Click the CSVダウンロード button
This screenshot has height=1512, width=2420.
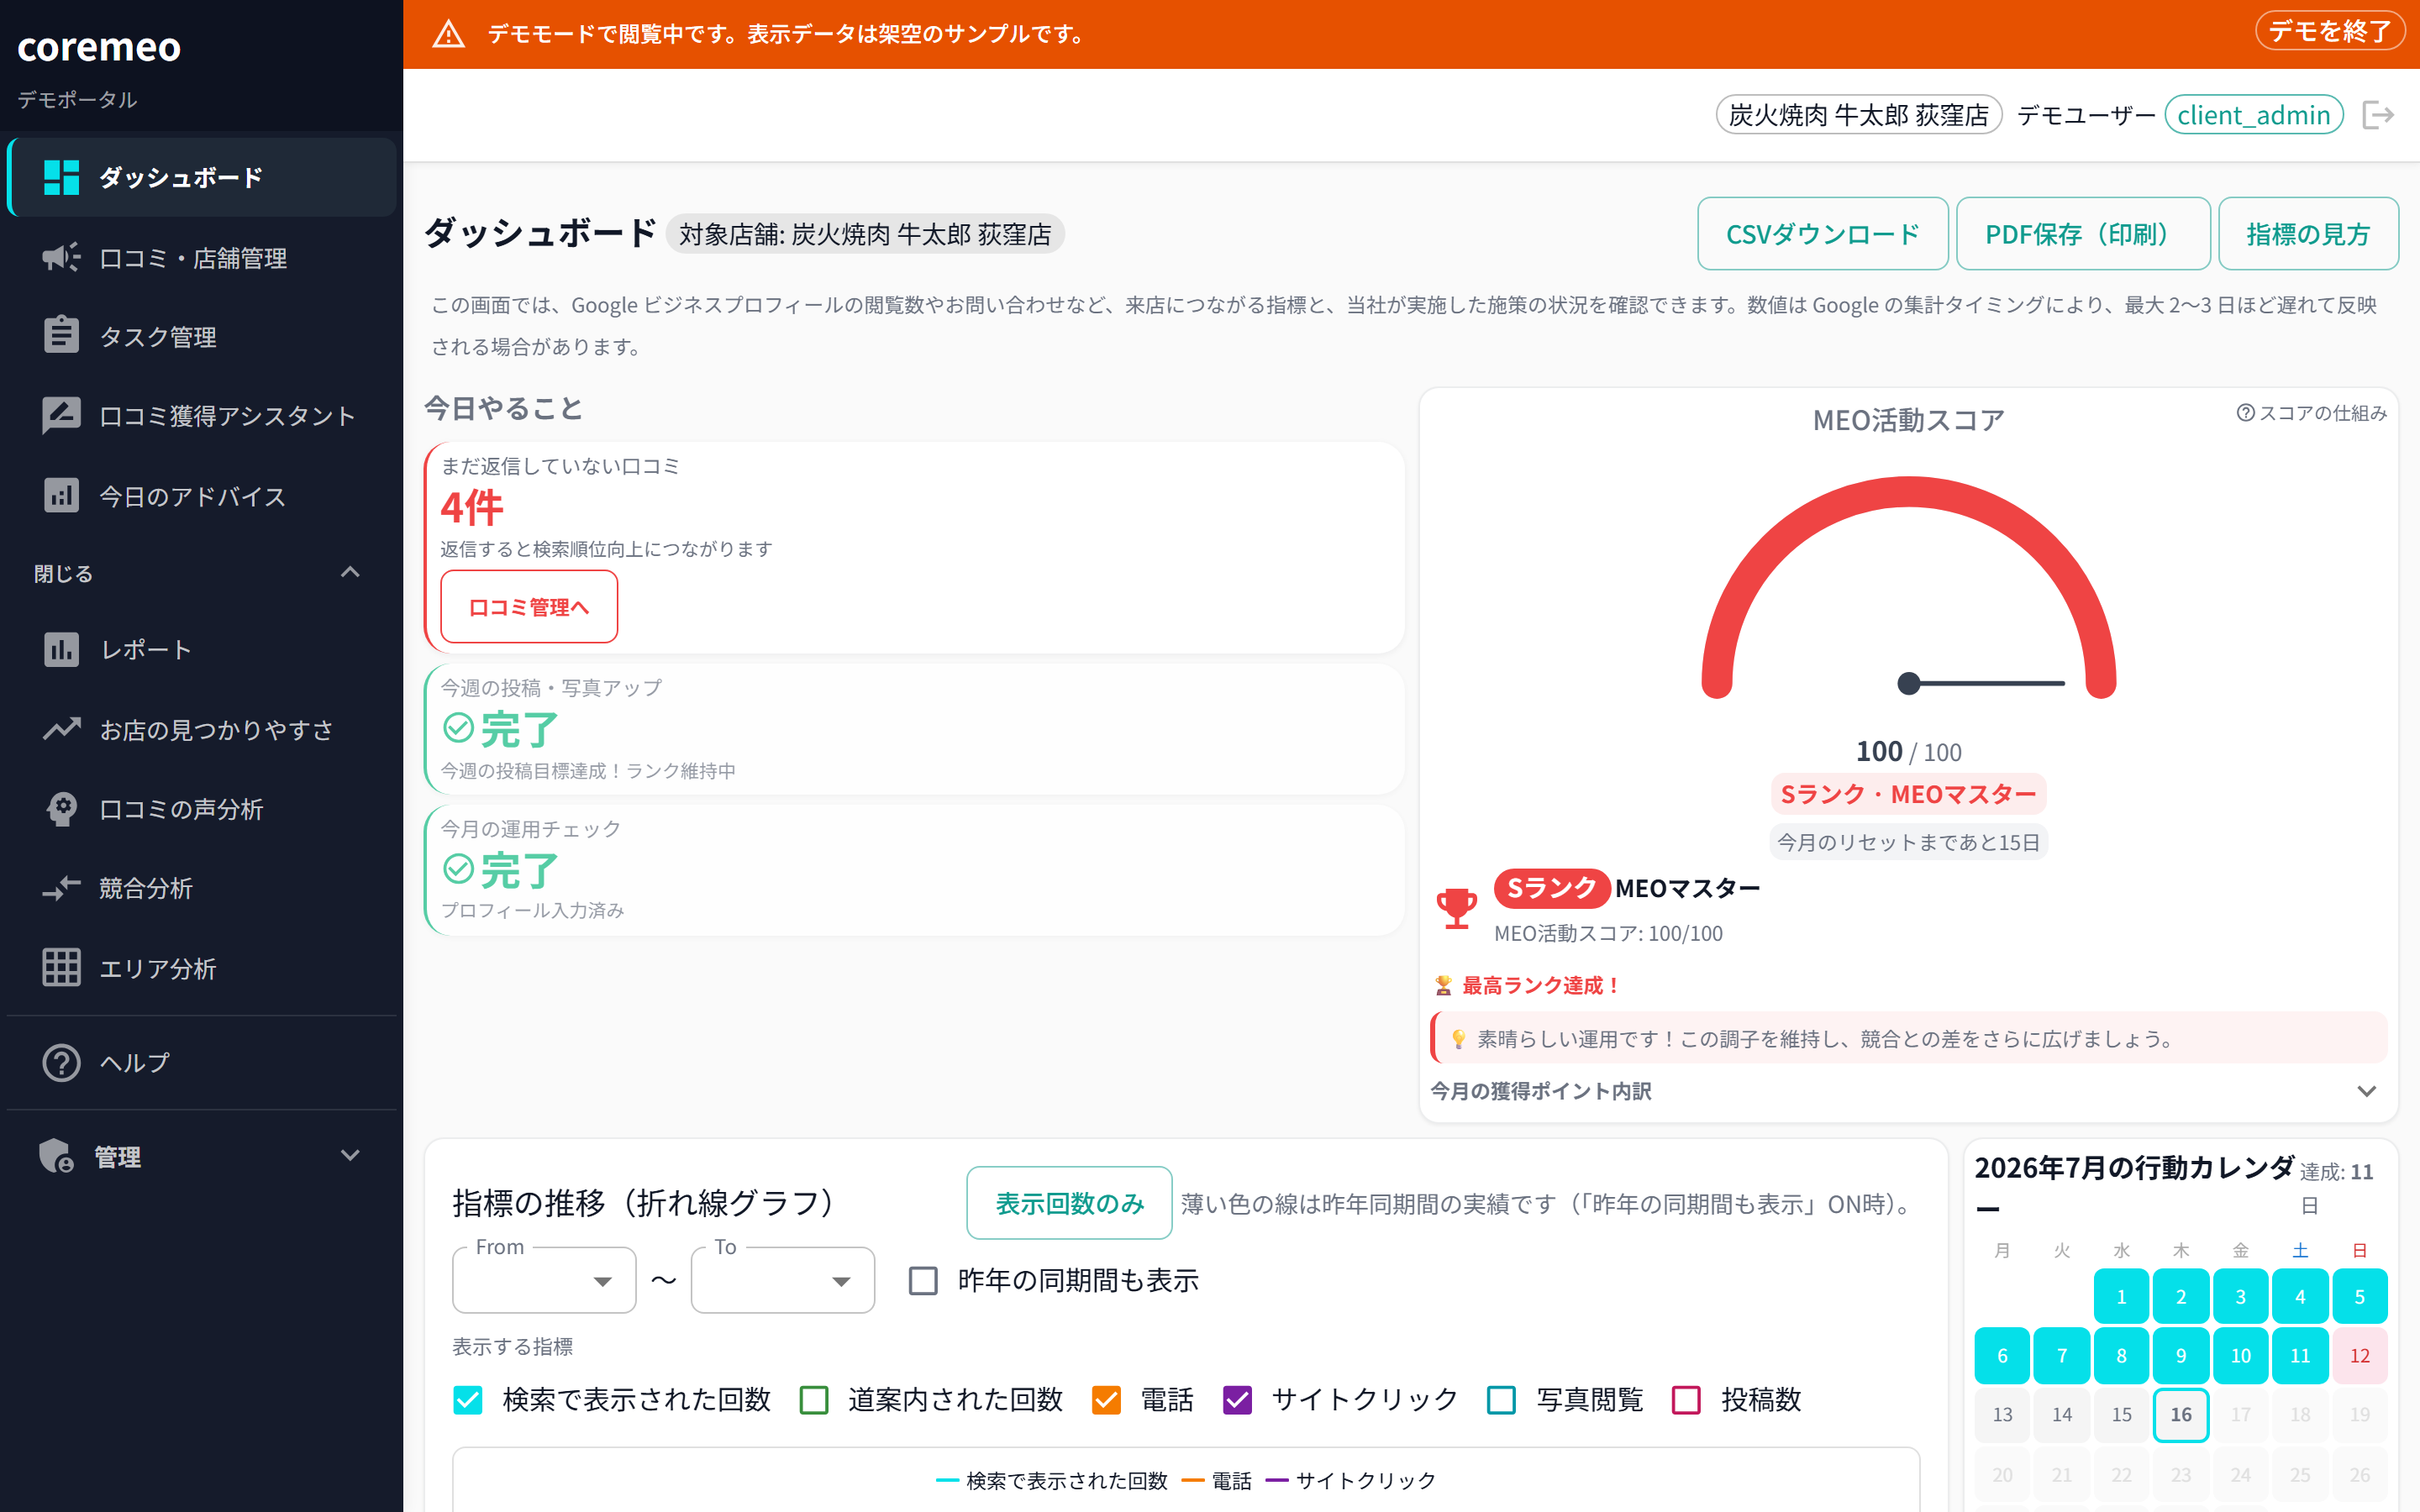pyautogui.click(x=1822, y=234)
